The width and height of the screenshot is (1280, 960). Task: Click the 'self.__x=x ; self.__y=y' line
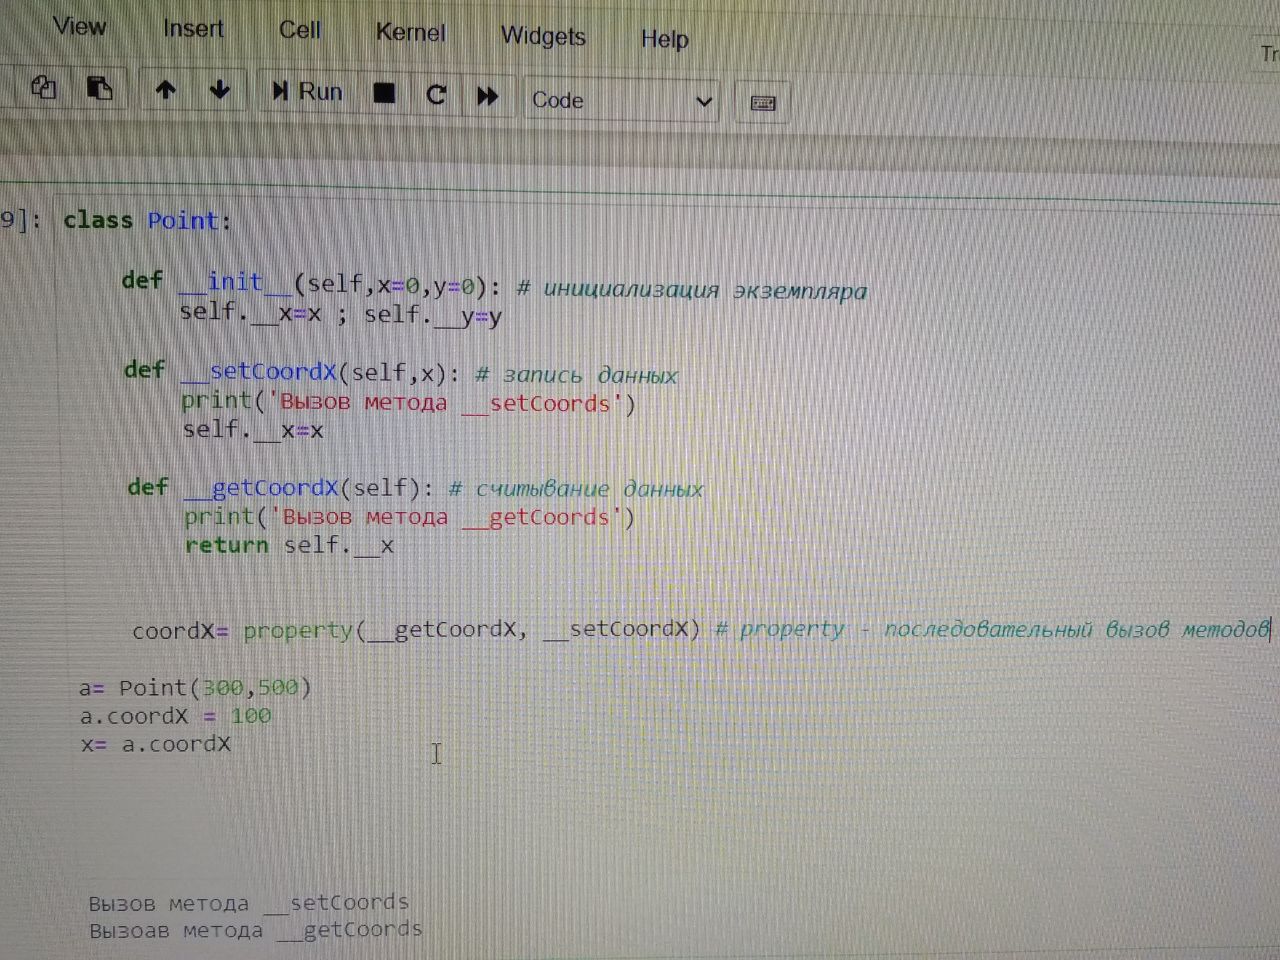pyautogui.click(x=340, y=315)
